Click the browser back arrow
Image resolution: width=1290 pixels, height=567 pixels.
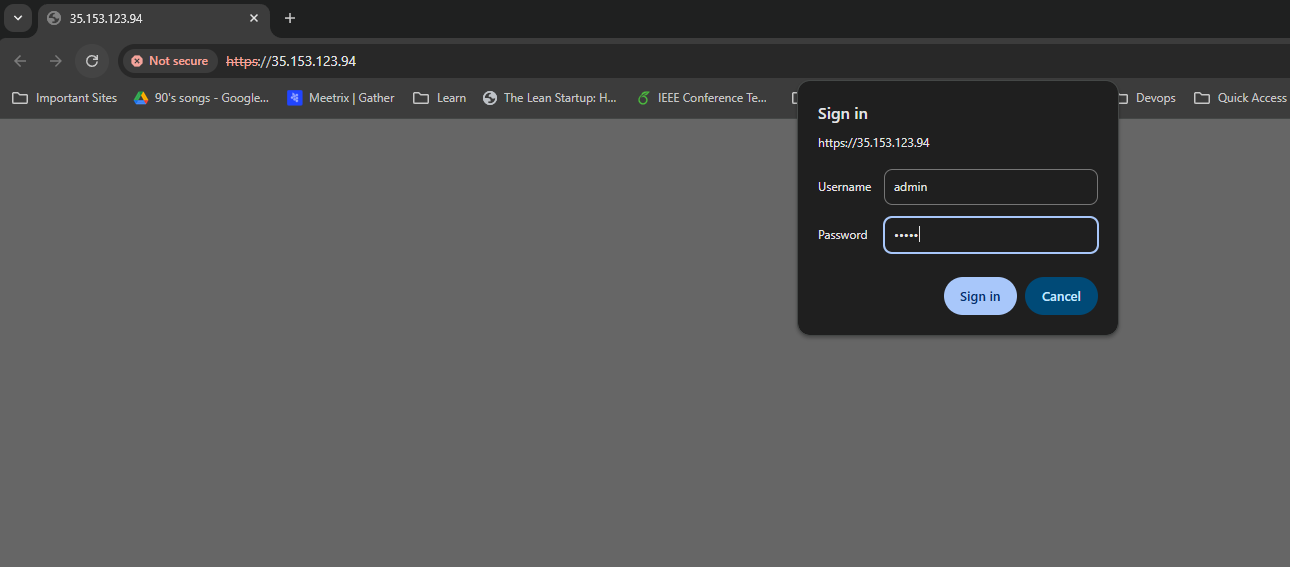[x=20, y=61]
